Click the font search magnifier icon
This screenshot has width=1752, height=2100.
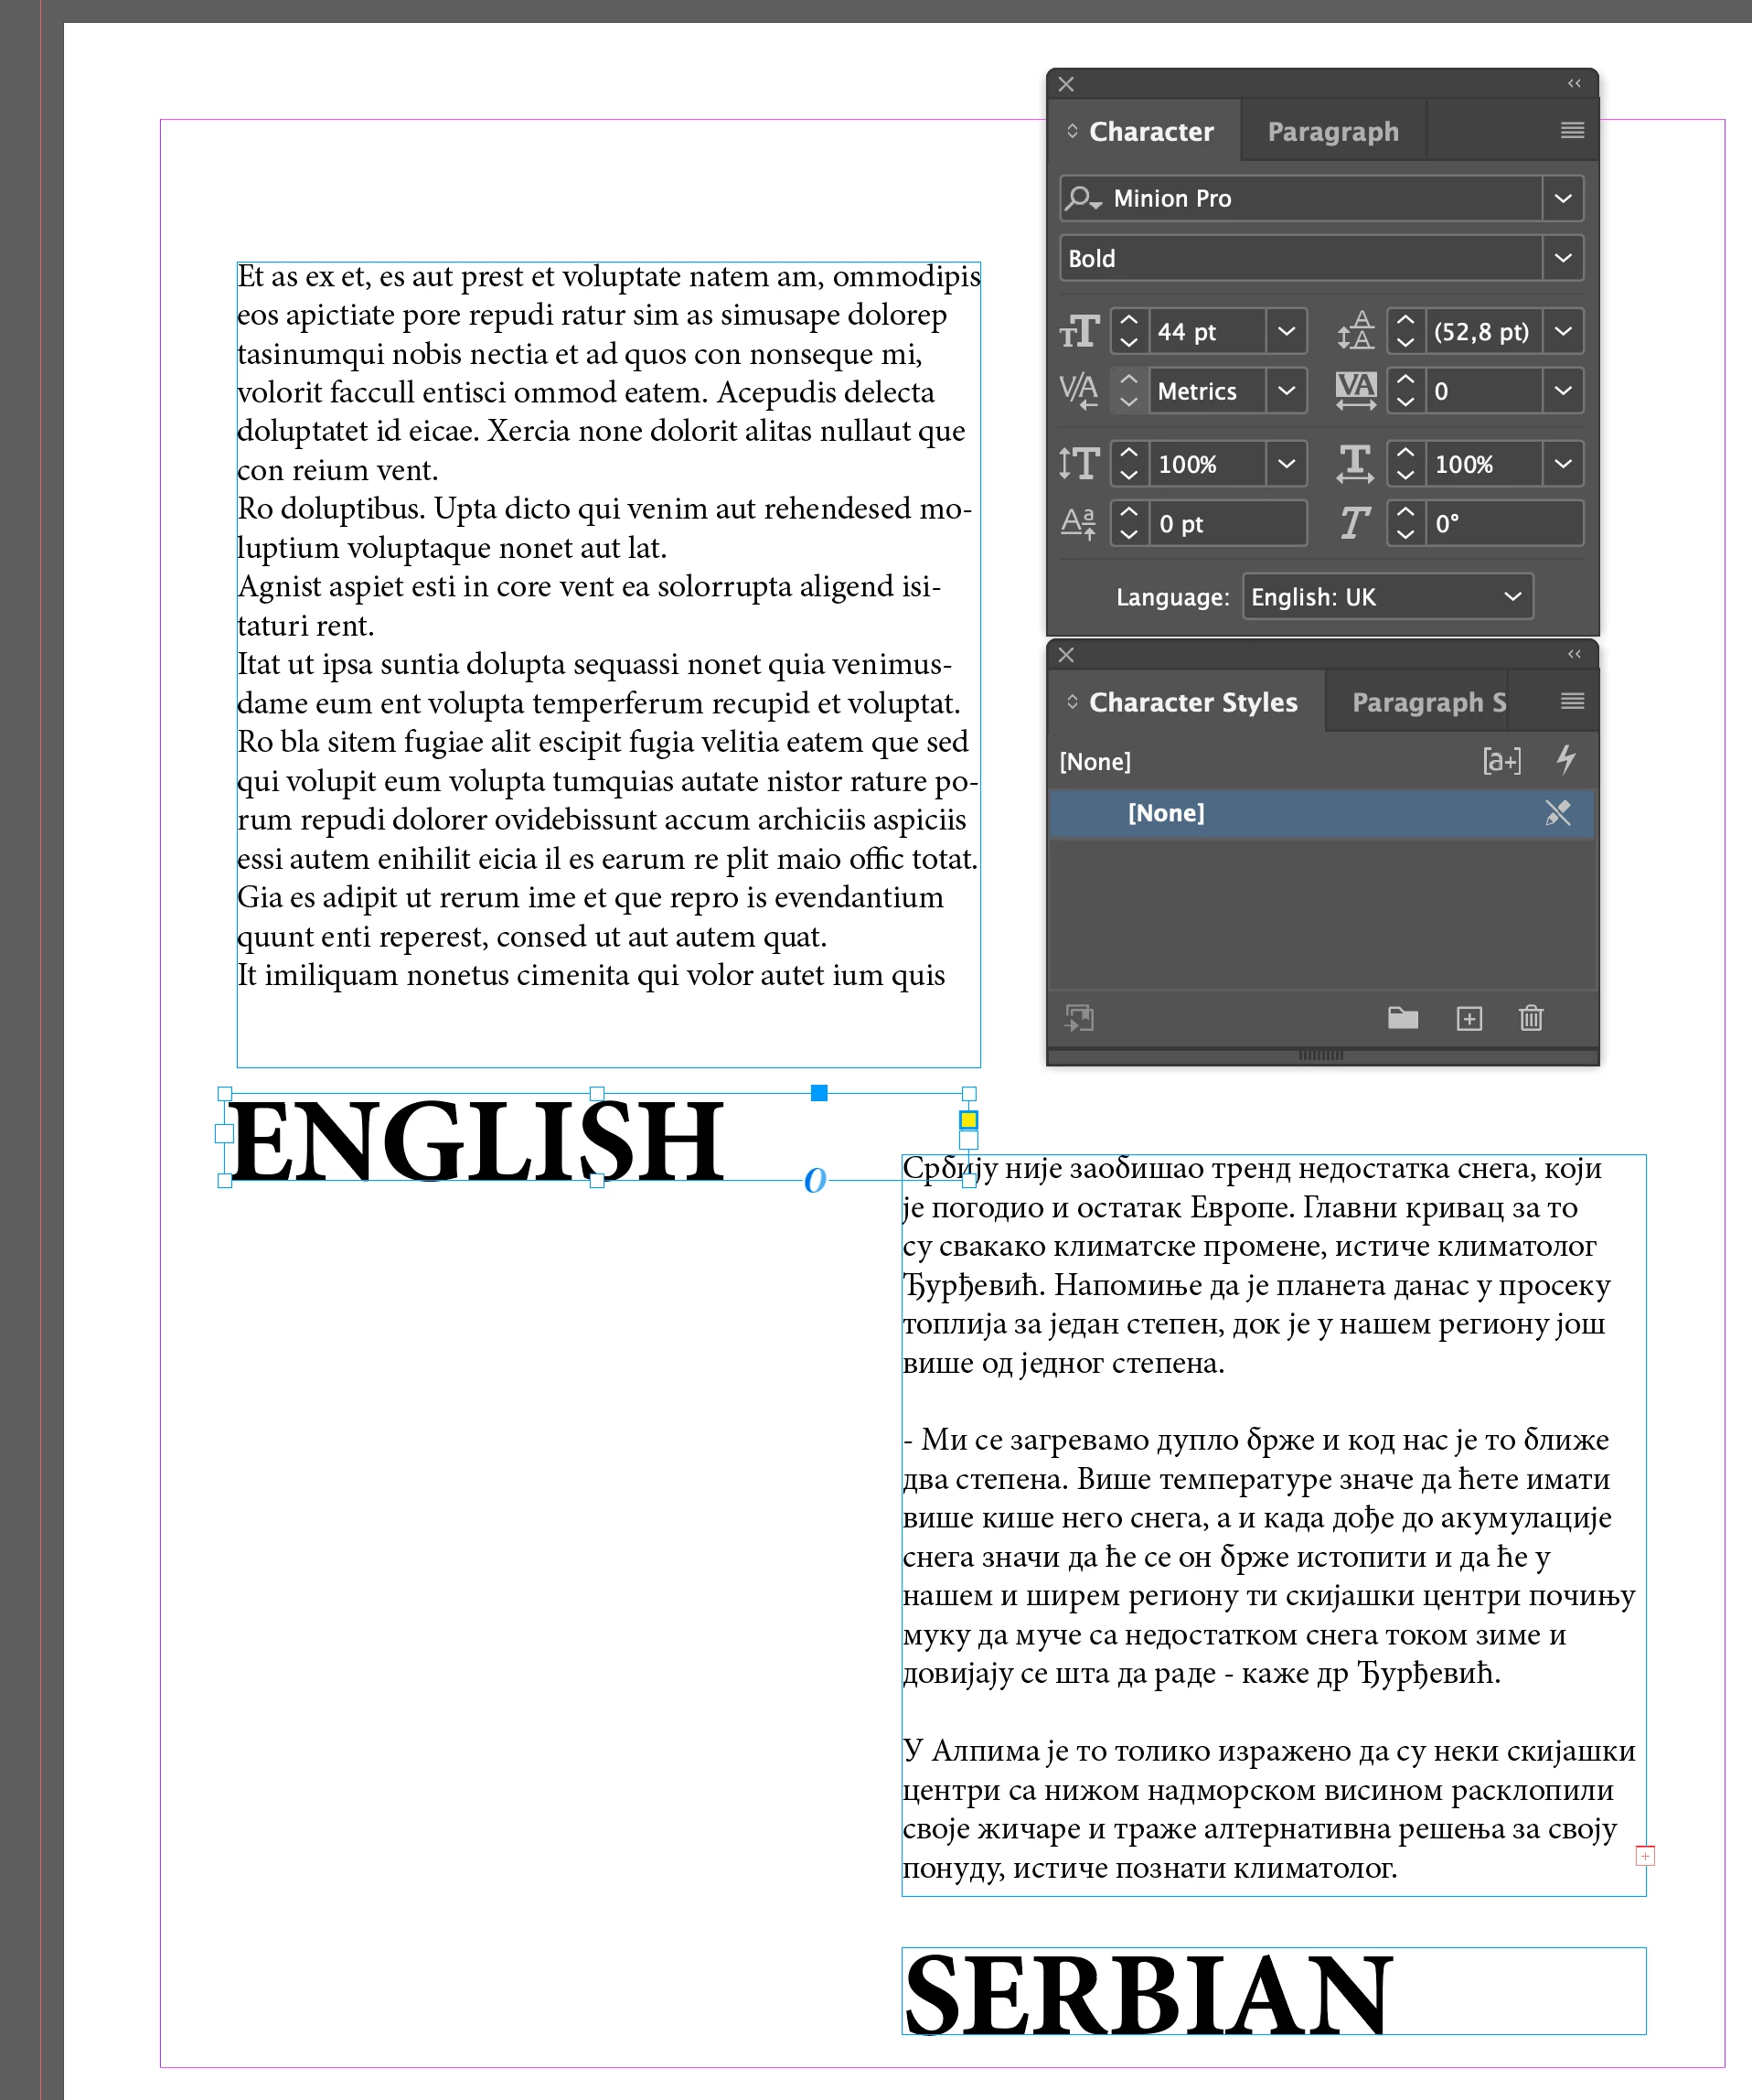(1082, 198)
